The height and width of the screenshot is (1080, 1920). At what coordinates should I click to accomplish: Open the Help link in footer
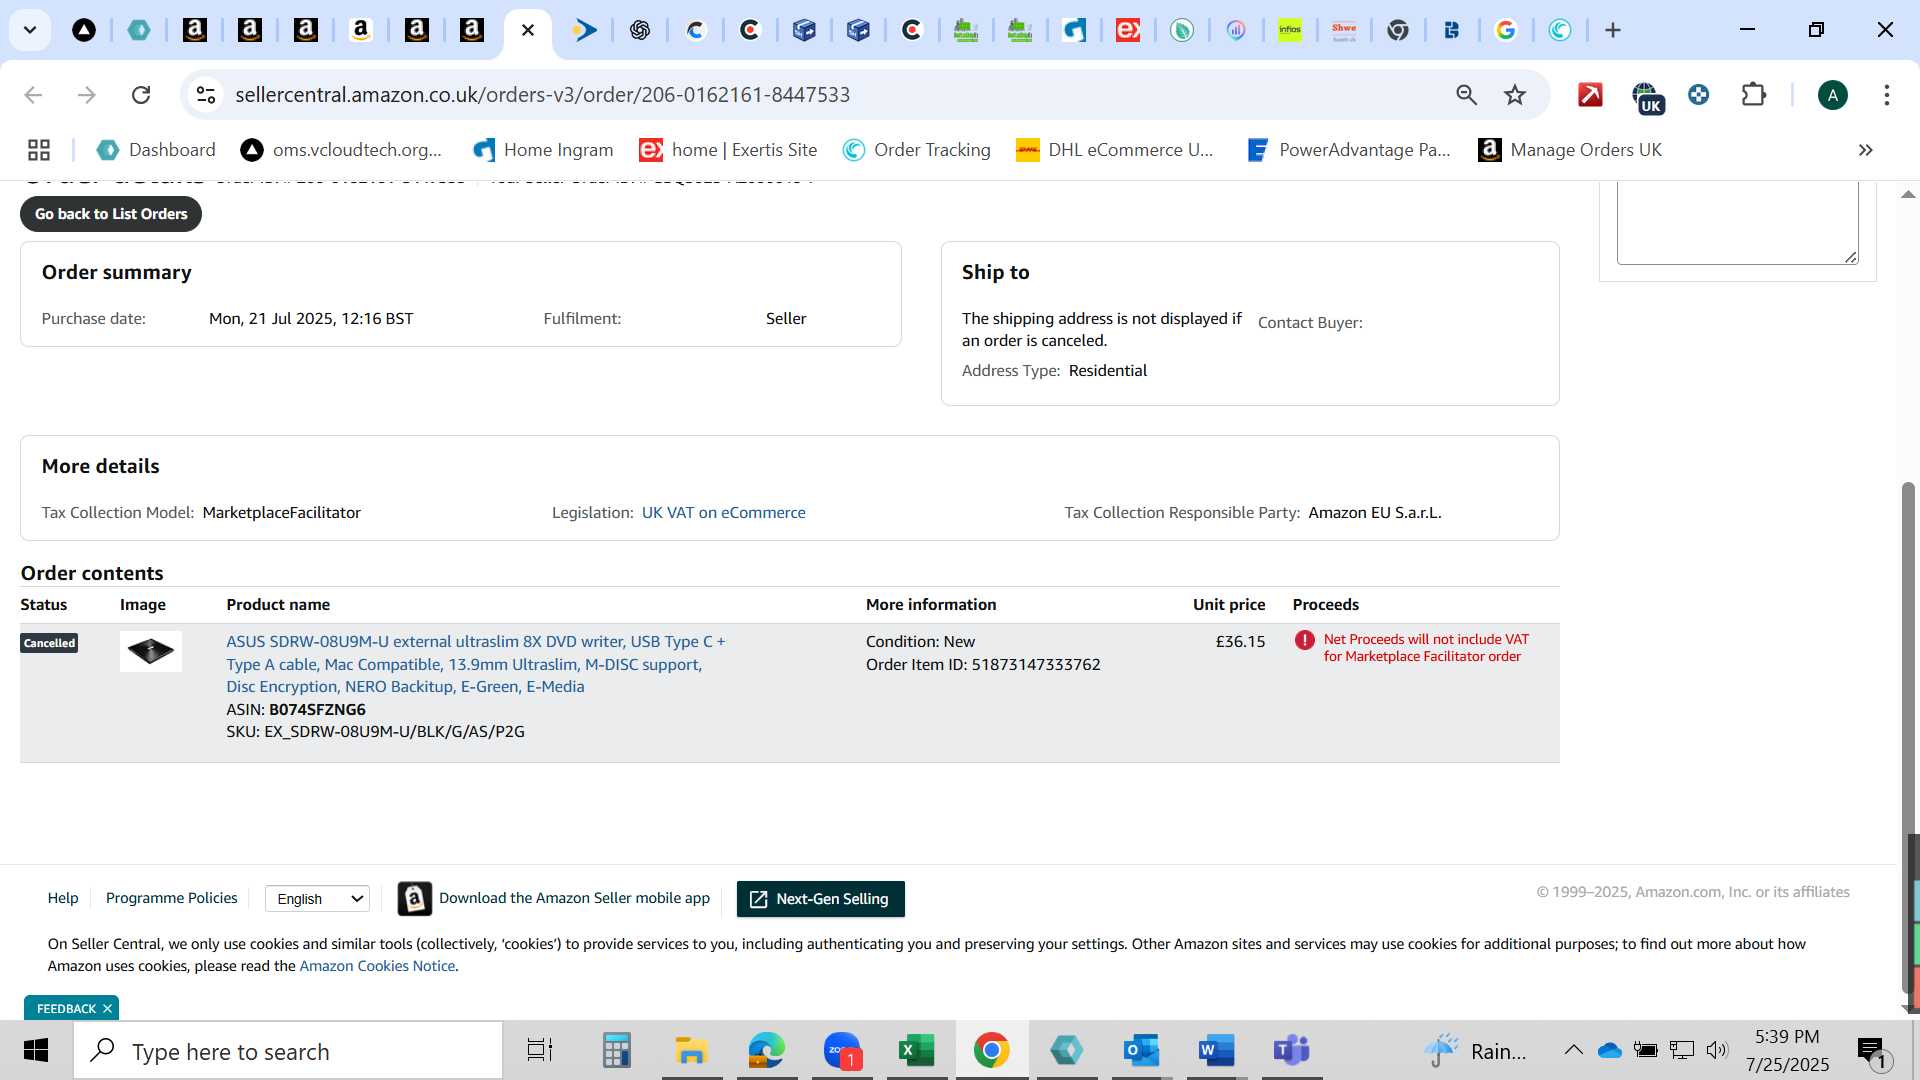point(63,898)
